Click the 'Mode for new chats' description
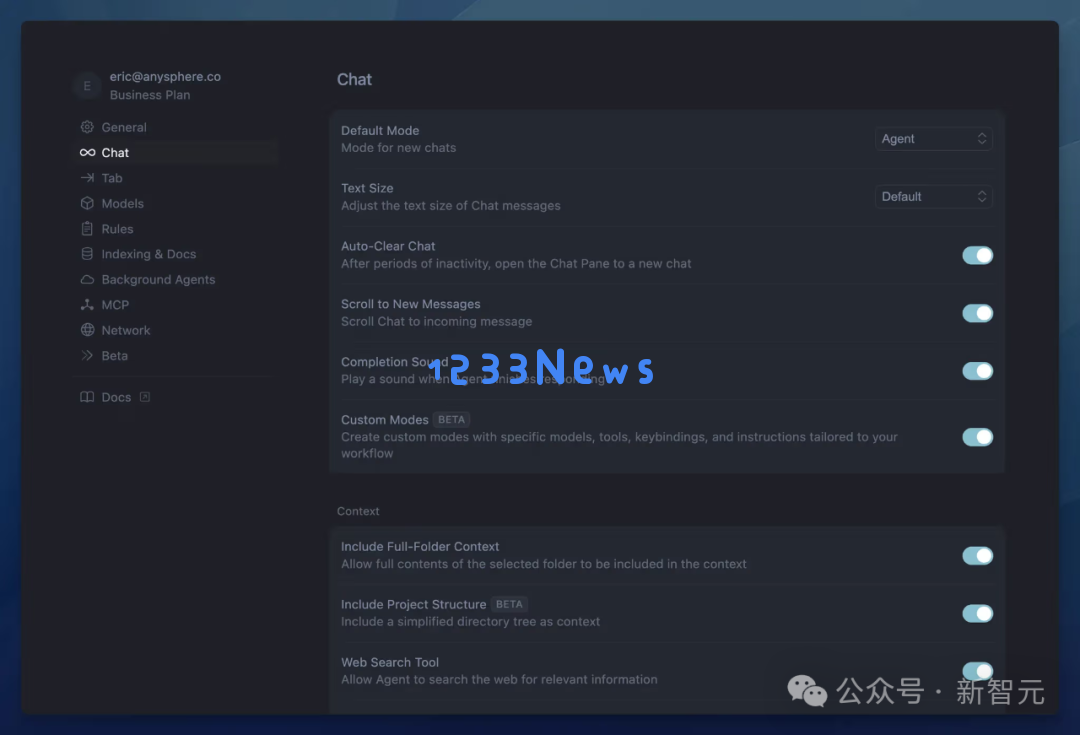 tap(399, 147)
